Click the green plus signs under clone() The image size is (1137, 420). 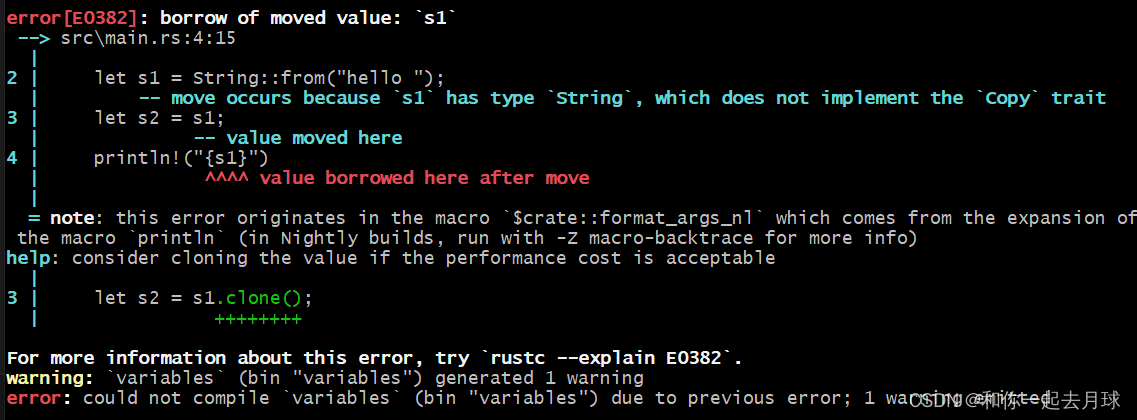pos(258,318)
